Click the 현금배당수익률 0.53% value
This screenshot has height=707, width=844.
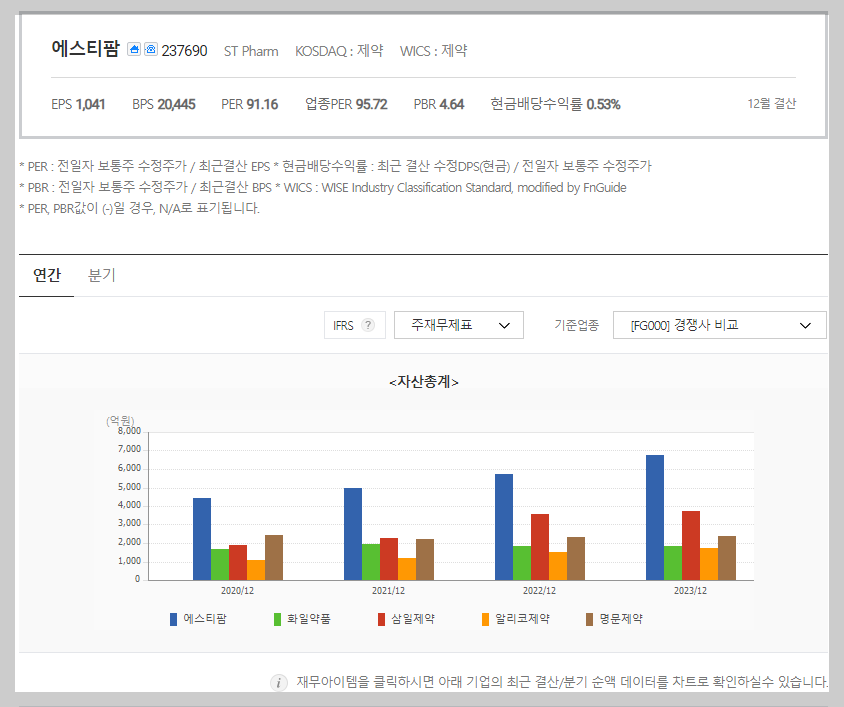[x=555, y=104]
